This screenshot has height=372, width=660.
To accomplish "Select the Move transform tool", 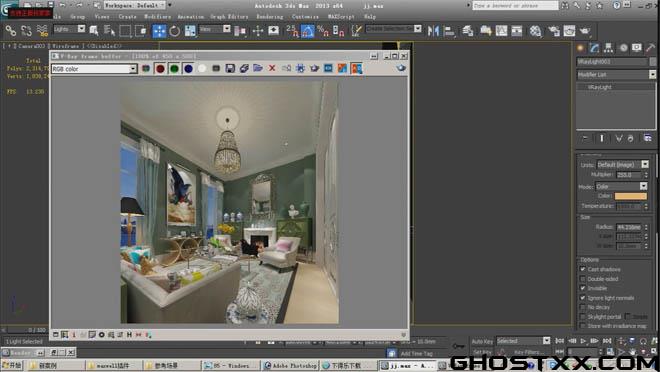I will 159,31.
